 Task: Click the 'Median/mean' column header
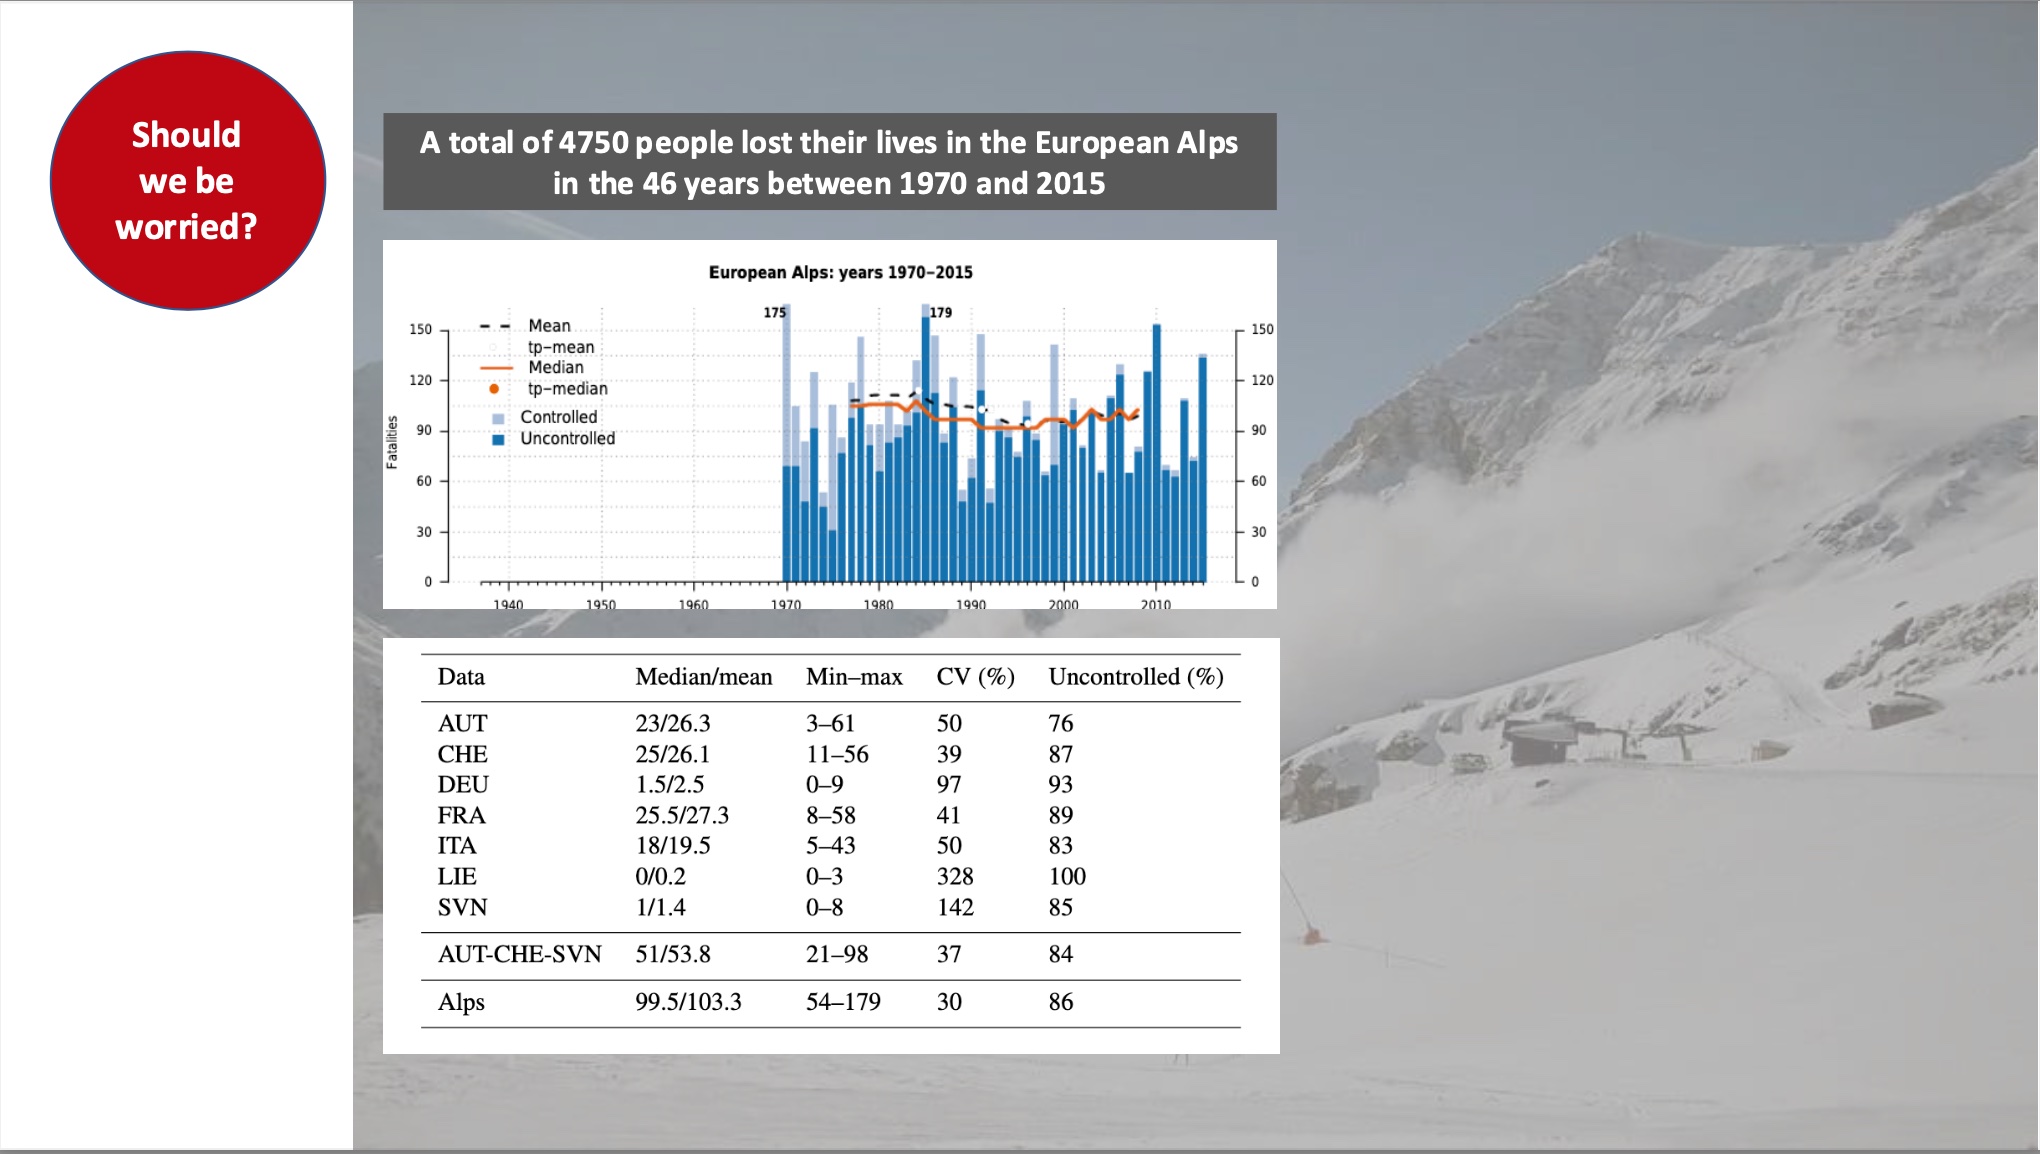(703, 677)
